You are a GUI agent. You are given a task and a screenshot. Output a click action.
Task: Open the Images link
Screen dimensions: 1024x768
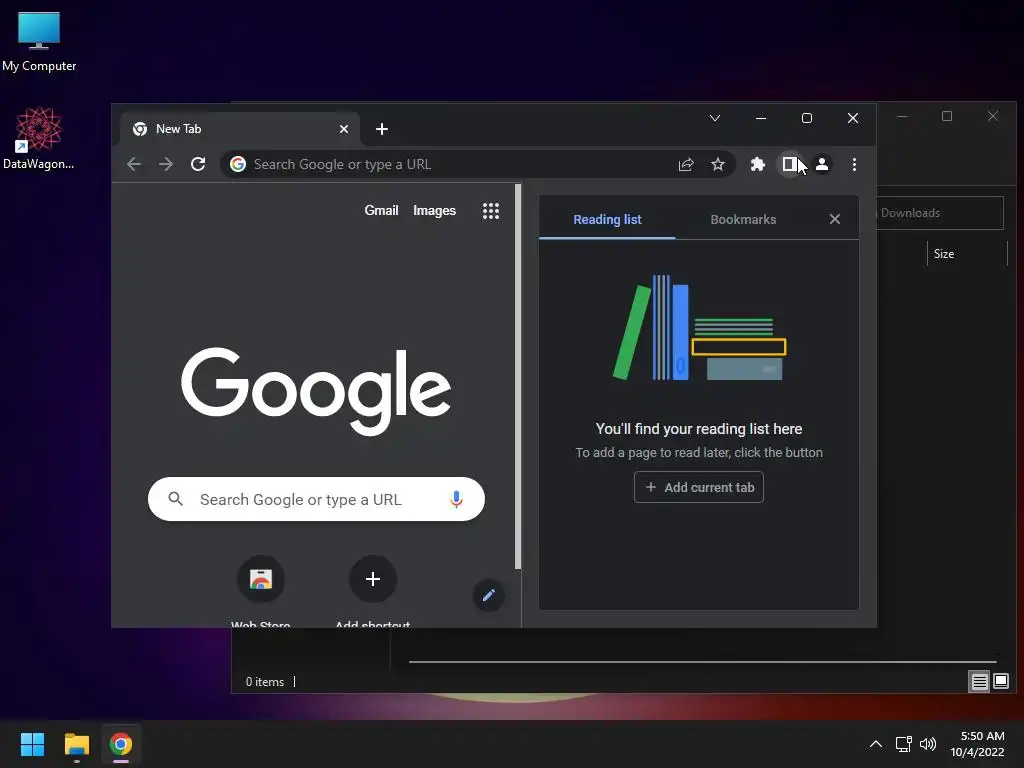click(434, 210)
